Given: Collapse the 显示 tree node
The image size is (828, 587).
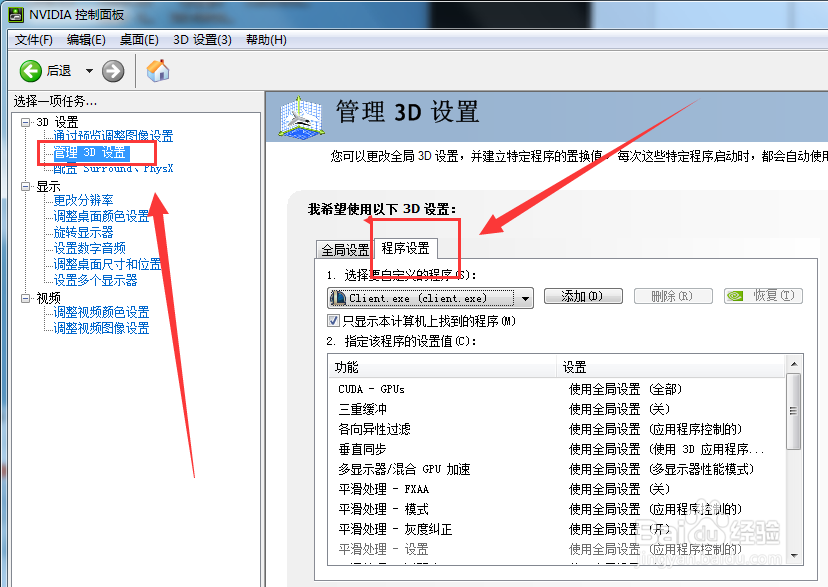Looking at the screenshot, I should pos(25,186).
